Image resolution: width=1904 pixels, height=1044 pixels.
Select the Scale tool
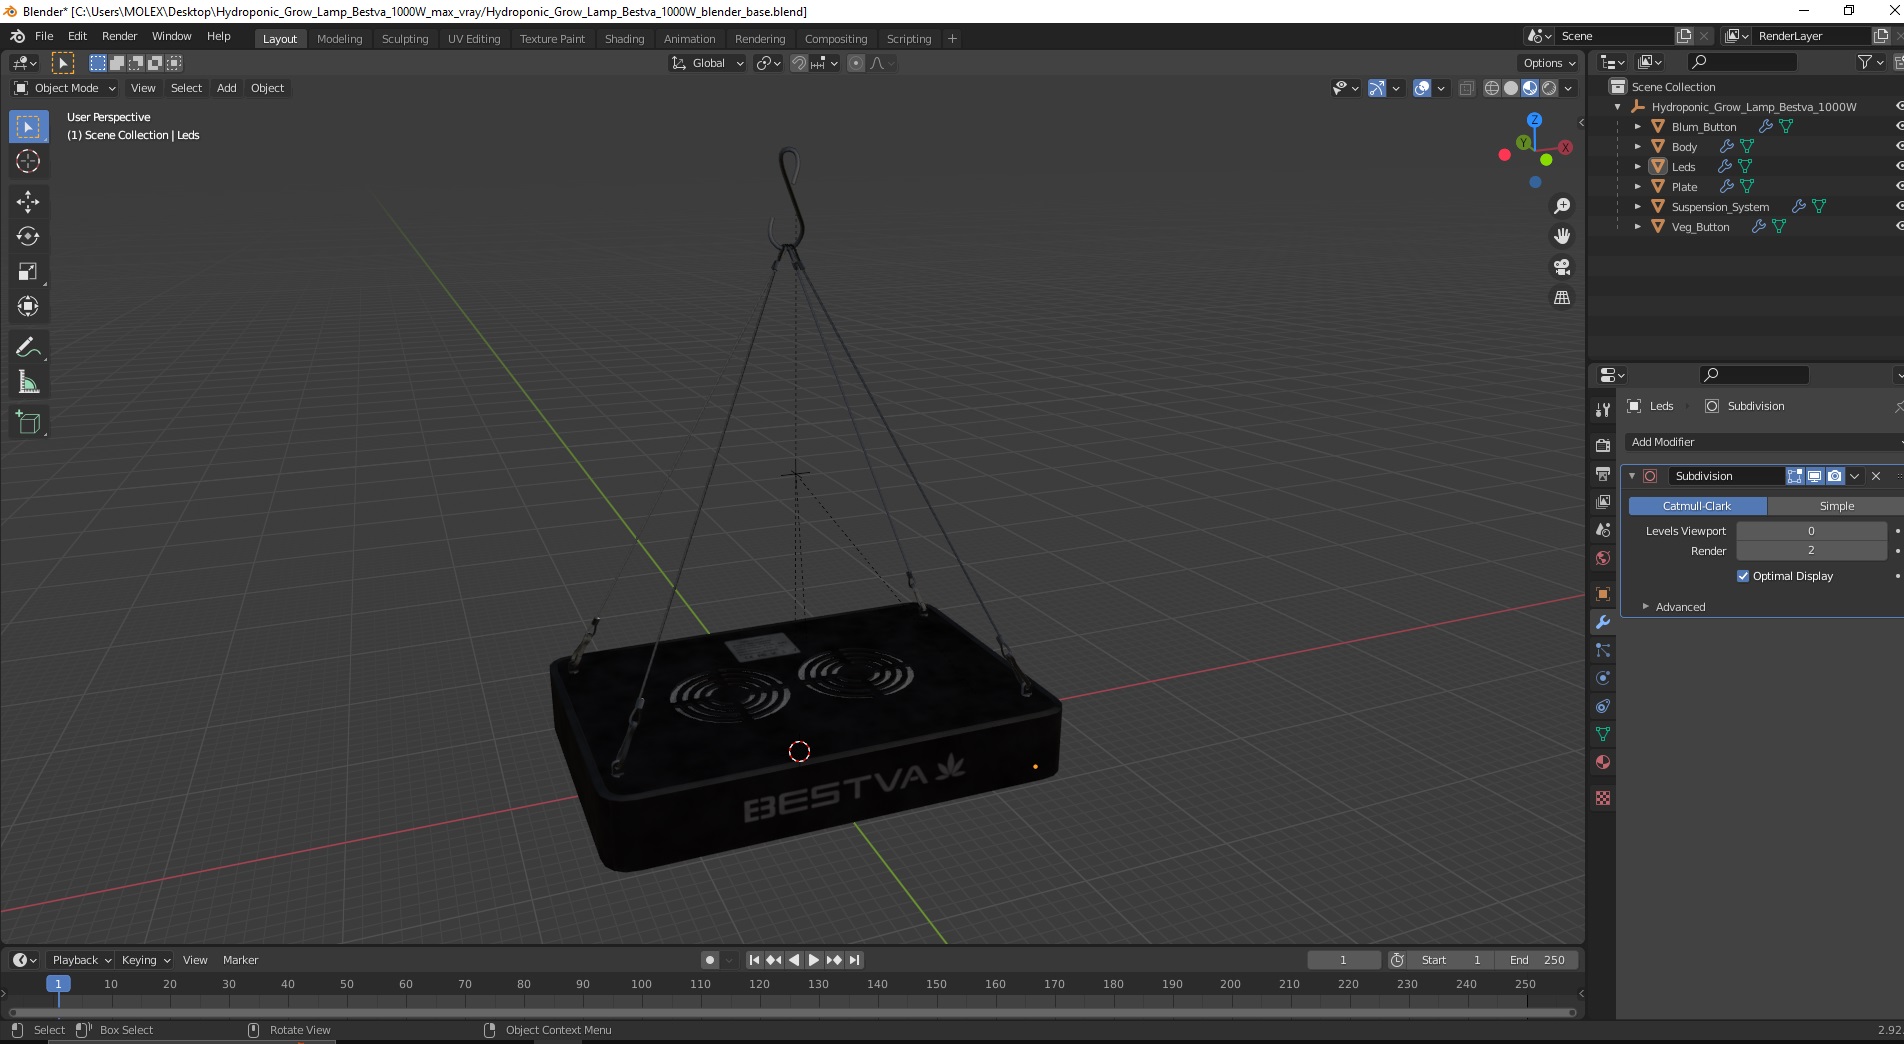click(x=28, y=272)
